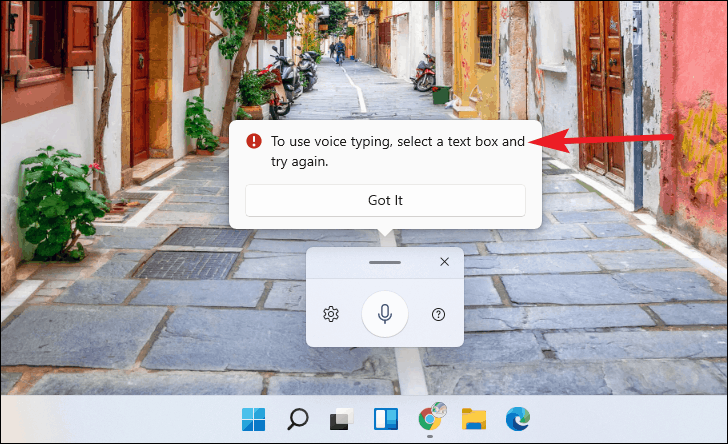
Task: Grab the voice typing panel drag handle
Action: point(385,262)
